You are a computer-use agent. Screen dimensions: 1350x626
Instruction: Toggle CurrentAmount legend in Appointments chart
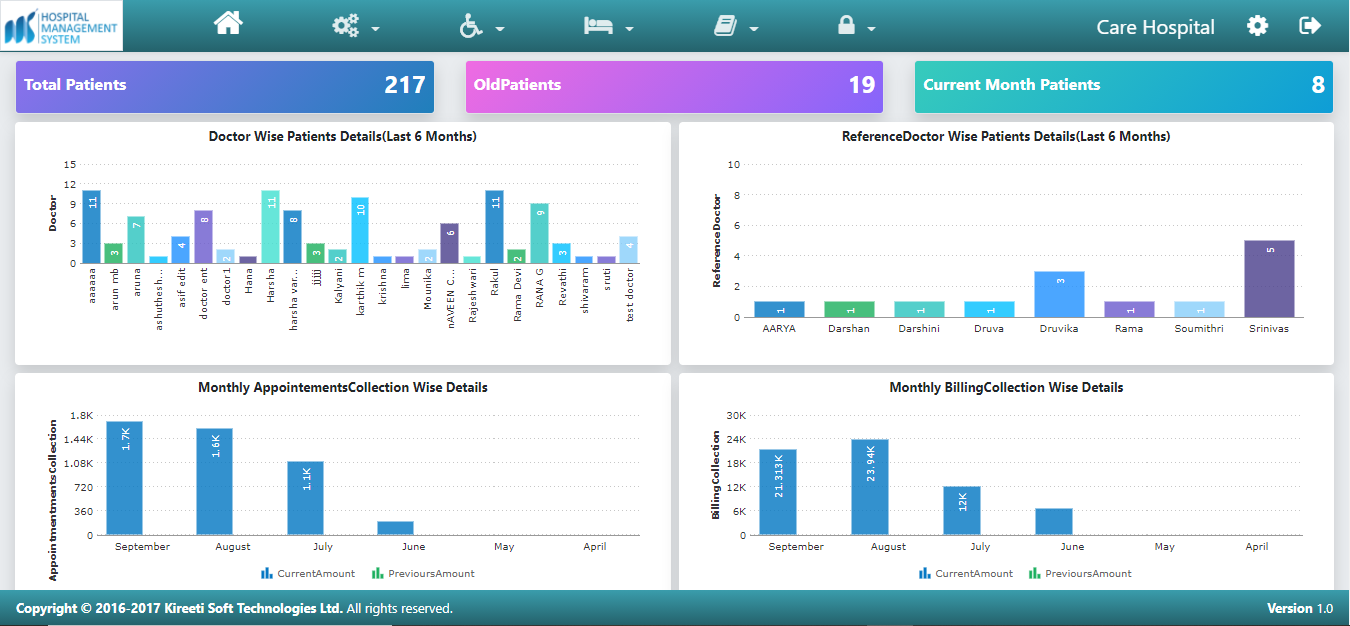pyautogui.click(x=308, y=574)
